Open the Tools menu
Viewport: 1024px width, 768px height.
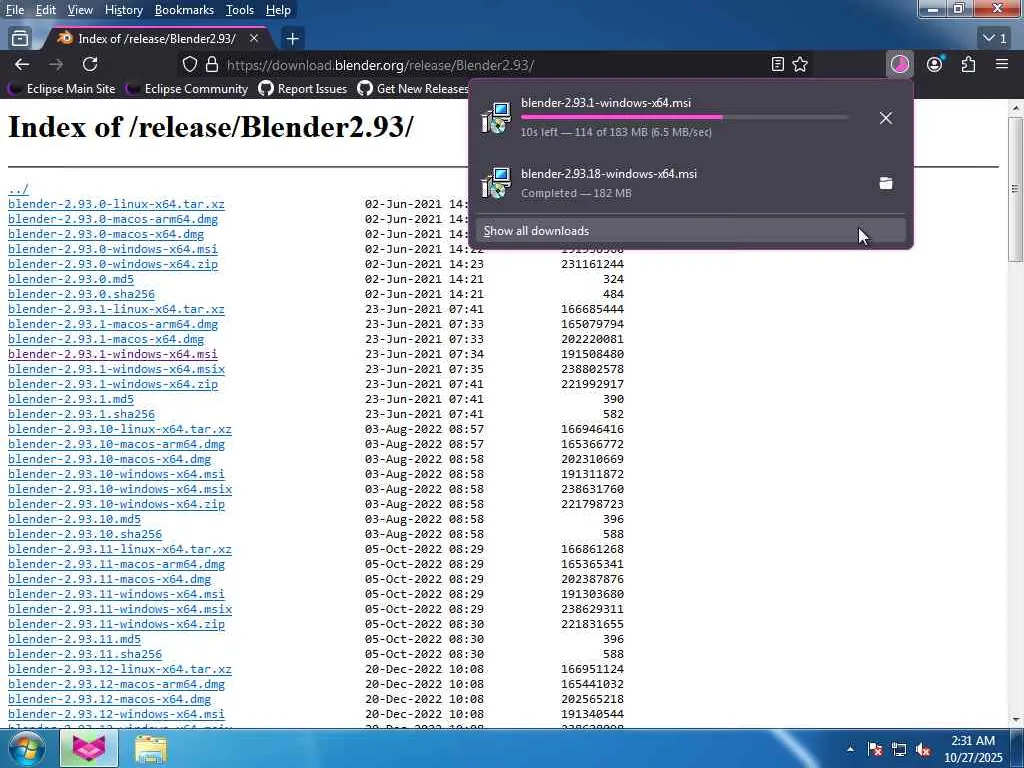(240, 10)
